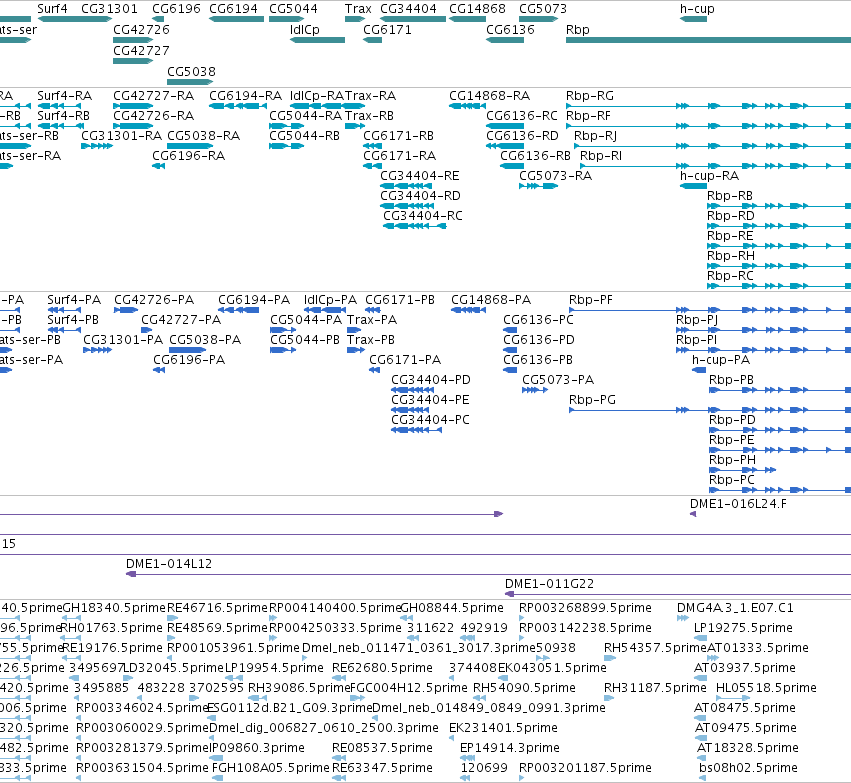Select the CG42727-RA transcript label

pyautogui.click(x=154, y=96)
